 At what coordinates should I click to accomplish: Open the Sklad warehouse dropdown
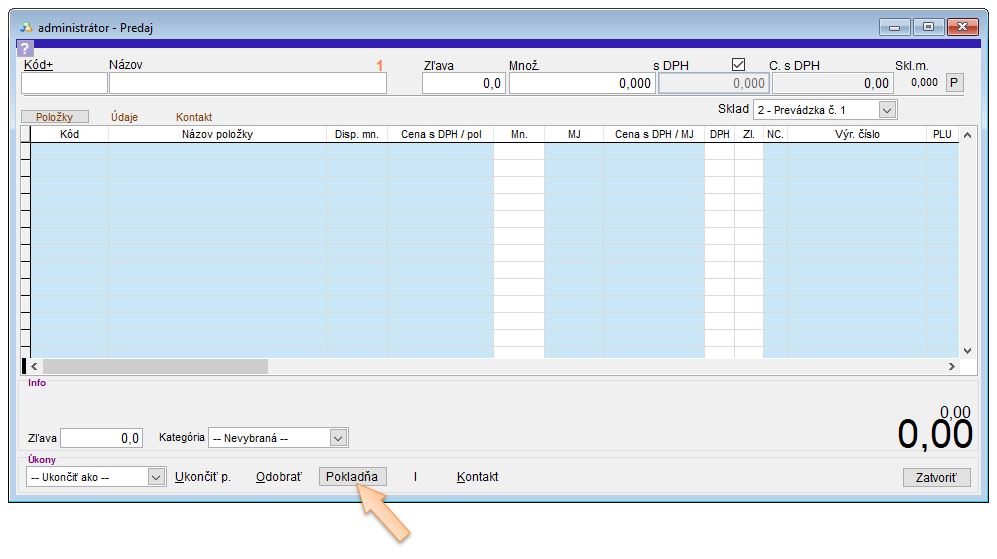click(x=886, y=109)
